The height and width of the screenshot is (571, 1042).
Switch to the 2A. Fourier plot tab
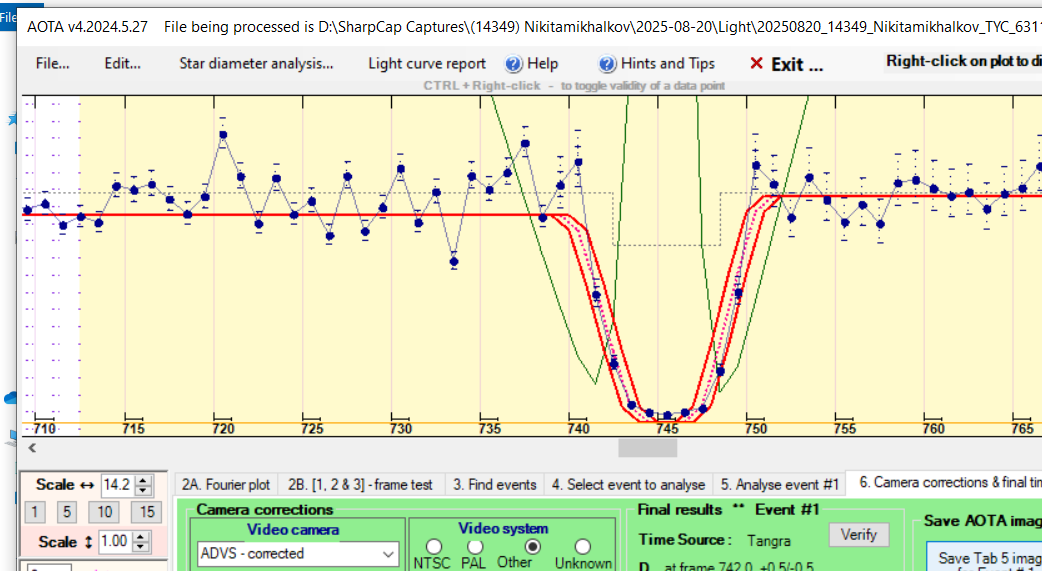tap(225, 484)
